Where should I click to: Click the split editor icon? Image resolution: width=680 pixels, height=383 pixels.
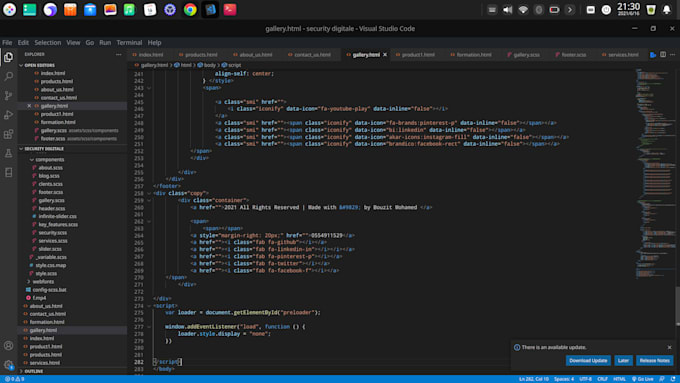click(x=663, y=55)
